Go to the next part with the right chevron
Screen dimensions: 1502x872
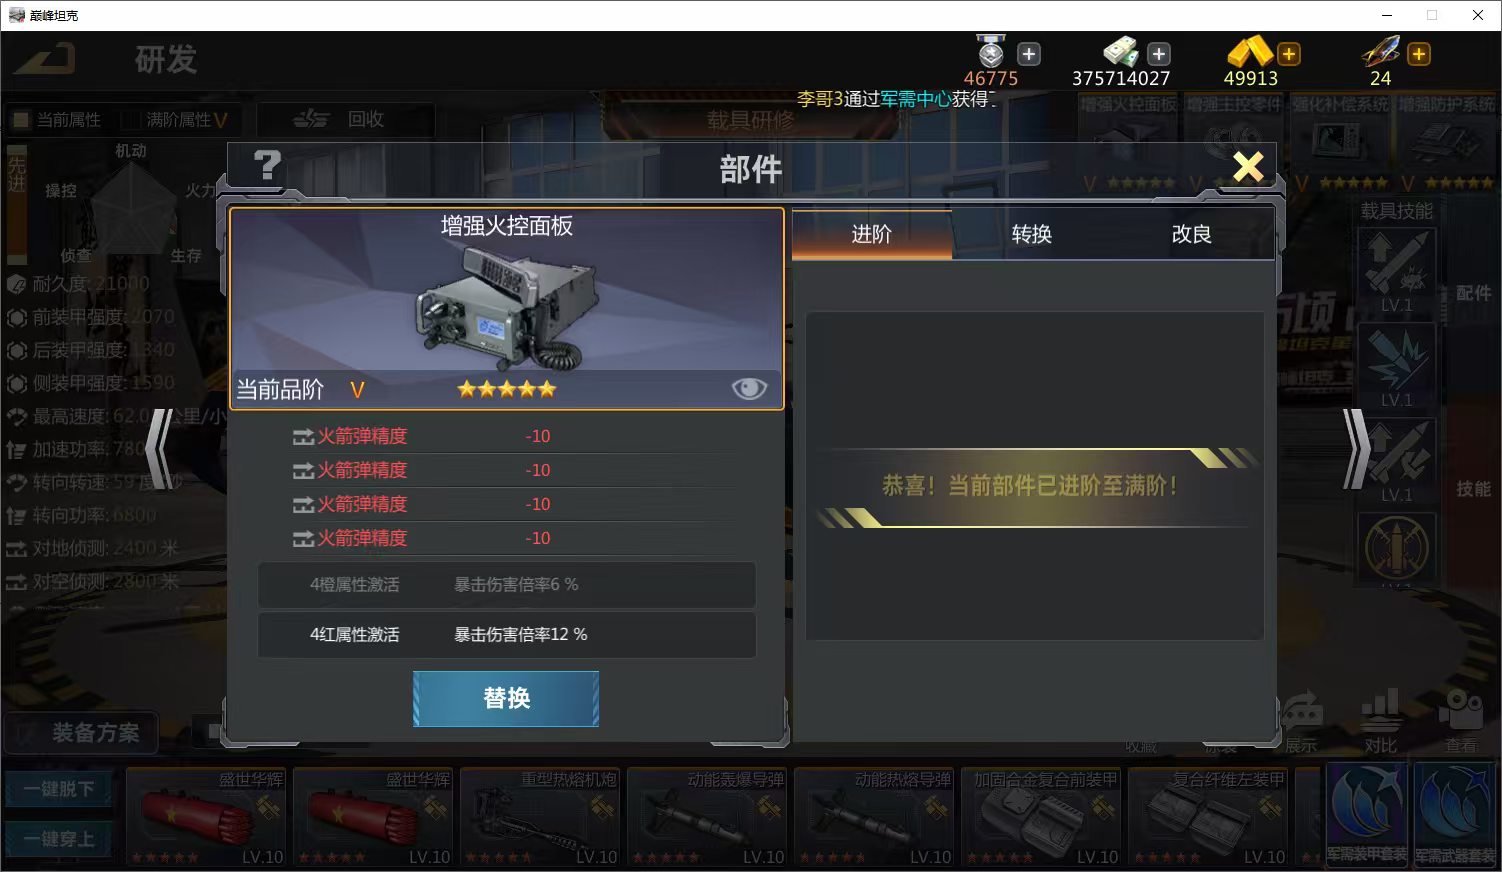(1357, 448)
